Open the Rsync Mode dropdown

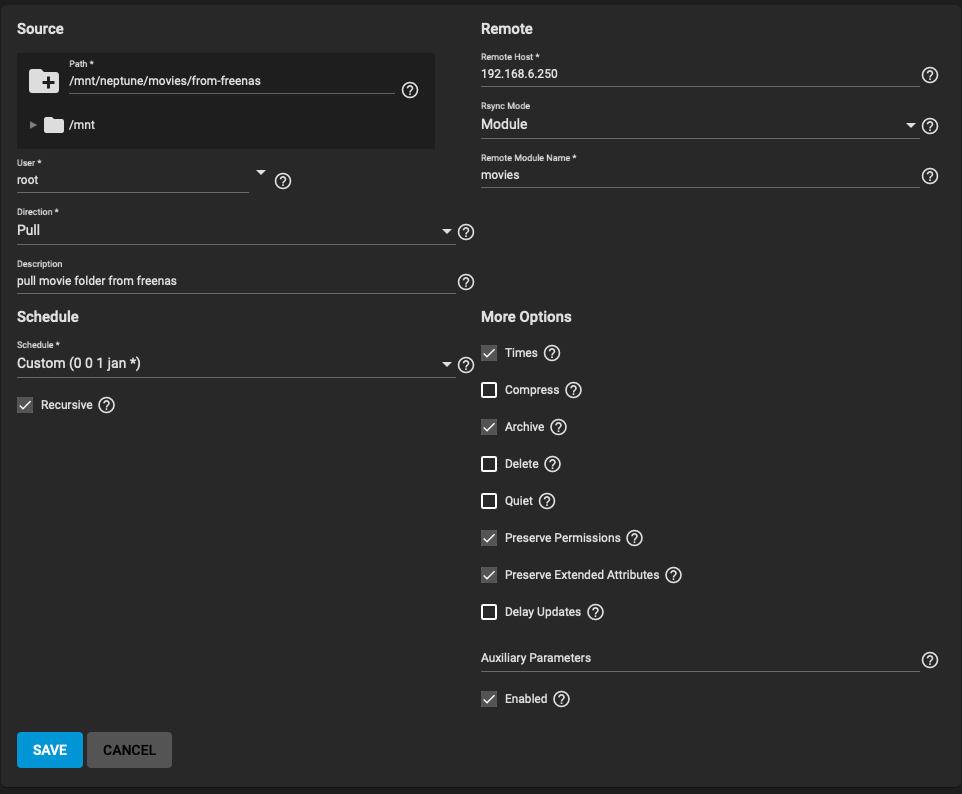click(699, 125)
